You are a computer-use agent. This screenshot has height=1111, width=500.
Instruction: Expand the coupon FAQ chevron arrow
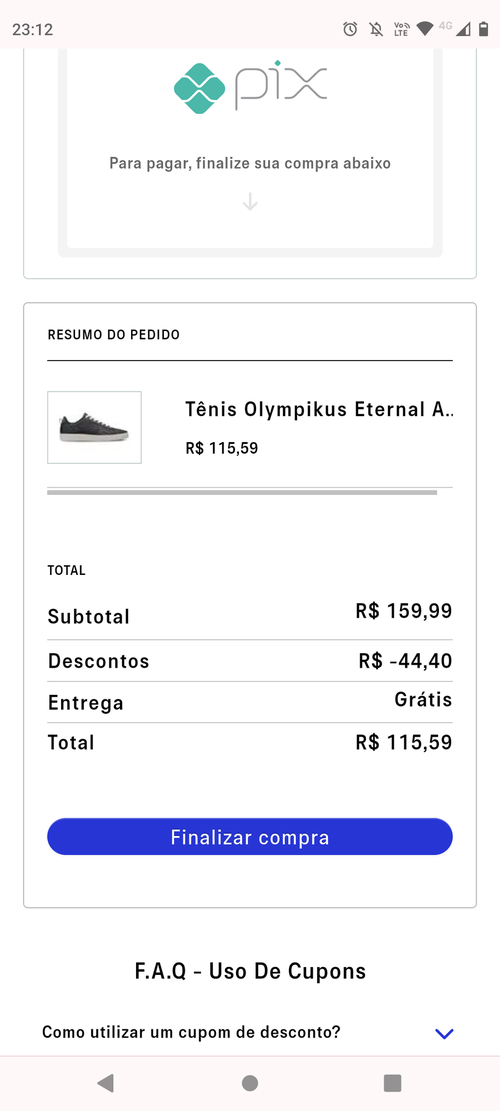pyautogui.click(x=444, y=1033)
